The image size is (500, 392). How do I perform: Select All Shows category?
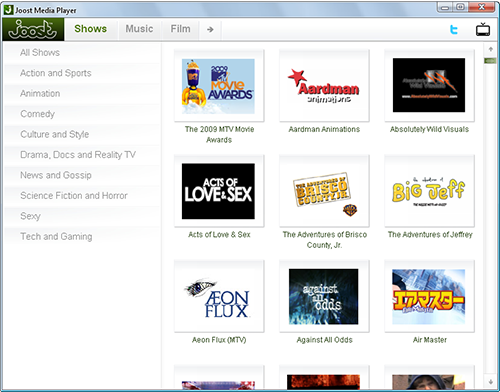click(x=82, y=53)
